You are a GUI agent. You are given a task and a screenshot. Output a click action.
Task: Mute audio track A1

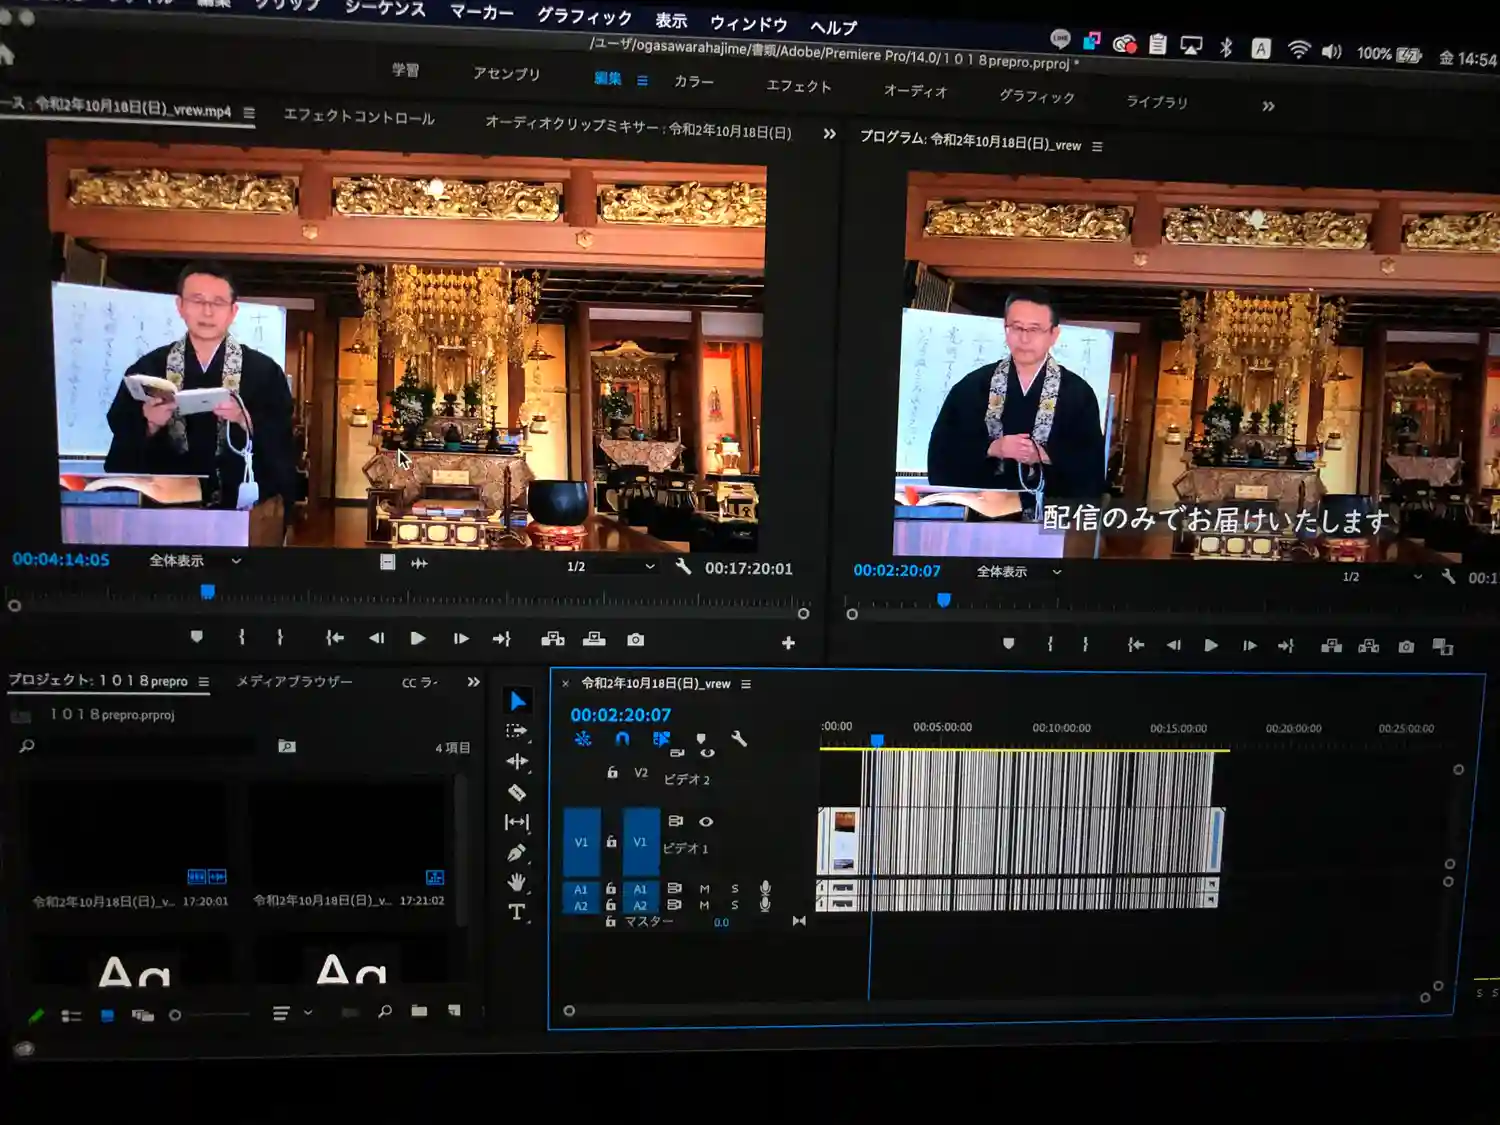[x=705, y=888]
